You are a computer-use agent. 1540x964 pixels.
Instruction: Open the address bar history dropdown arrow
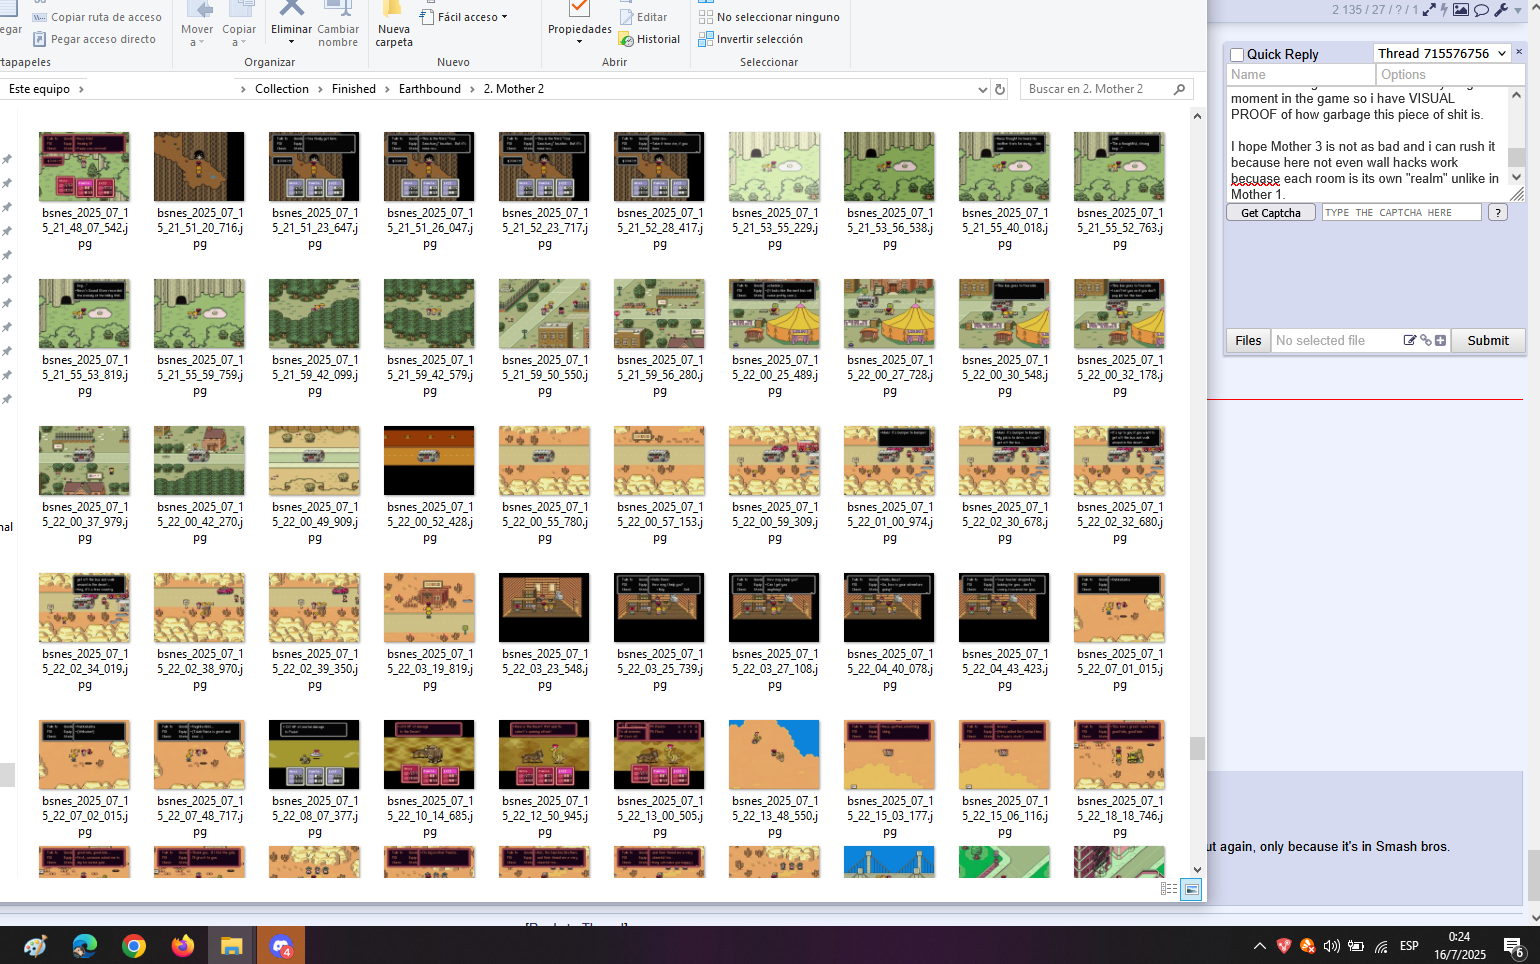pyautogui.click(x=982, y=89)
